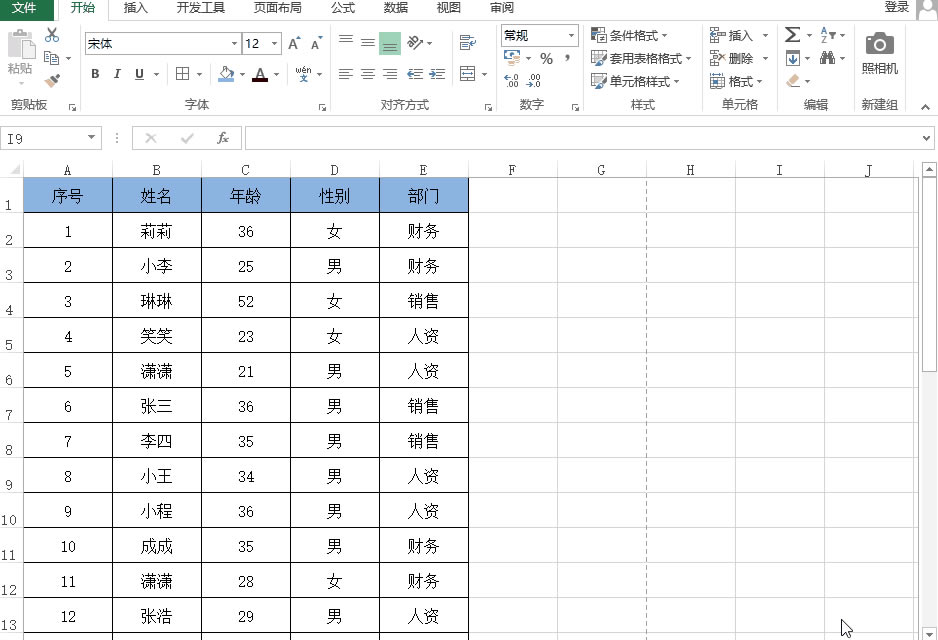Click the percentage style icon
Viewport: 938px width, 640px height.
tap(546, 58)
